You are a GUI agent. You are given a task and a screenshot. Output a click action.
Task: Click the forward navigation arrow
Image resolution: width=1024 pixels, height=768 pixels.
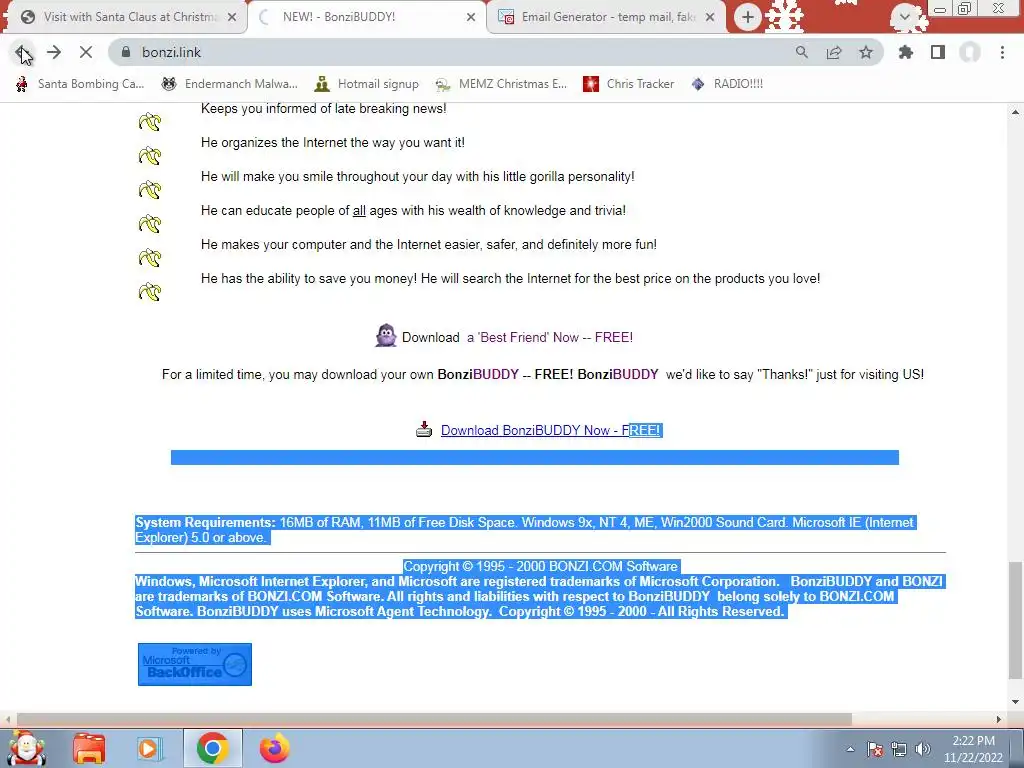point(54,52)
